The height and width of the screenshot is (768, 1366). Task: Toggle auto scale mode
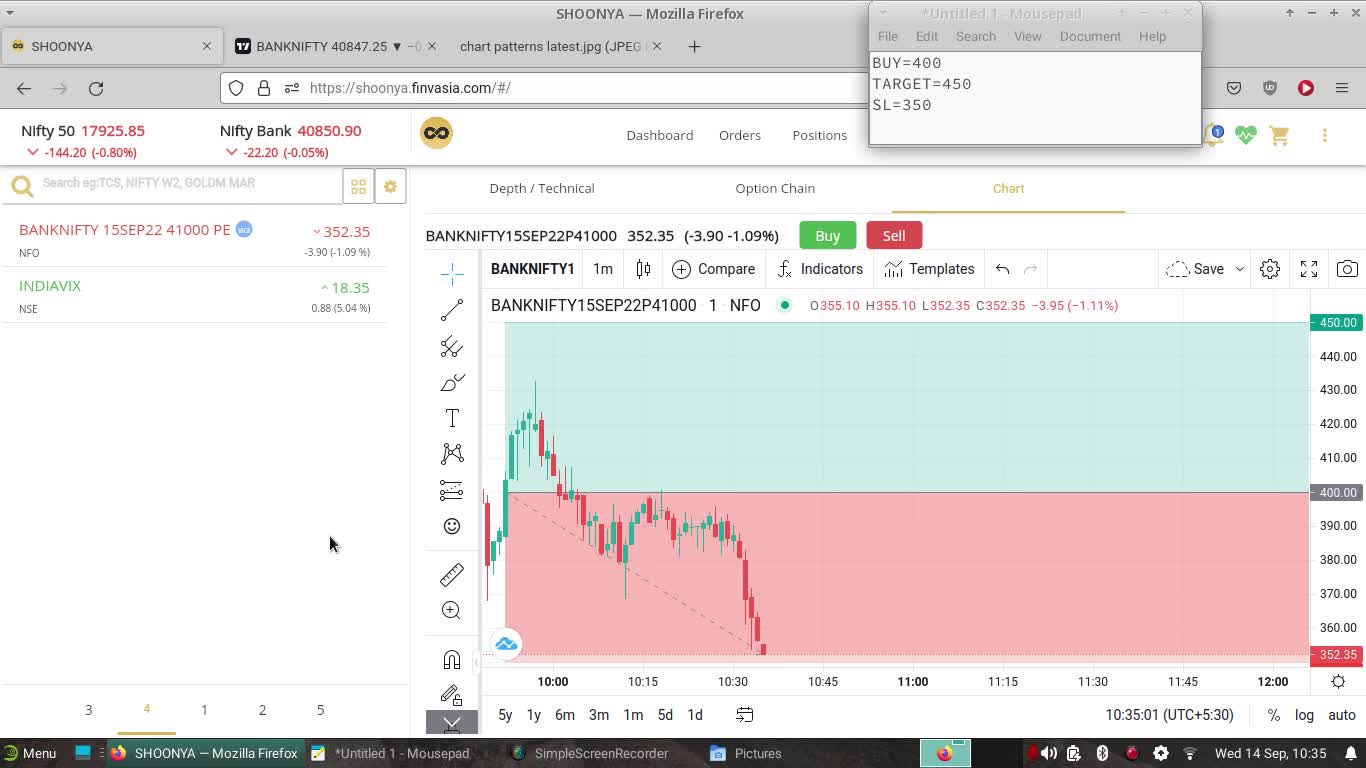coord(1341,715)
